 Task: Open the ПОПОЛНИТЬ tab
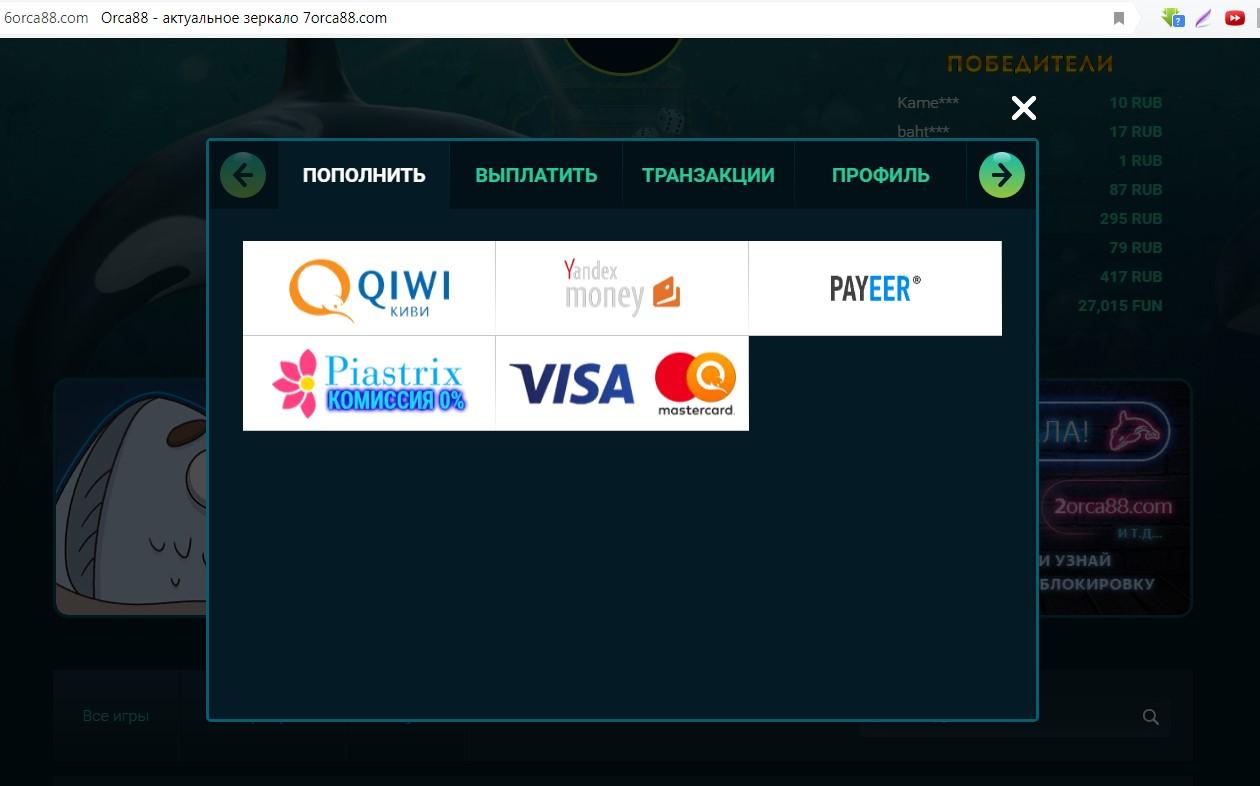point(364,175)
